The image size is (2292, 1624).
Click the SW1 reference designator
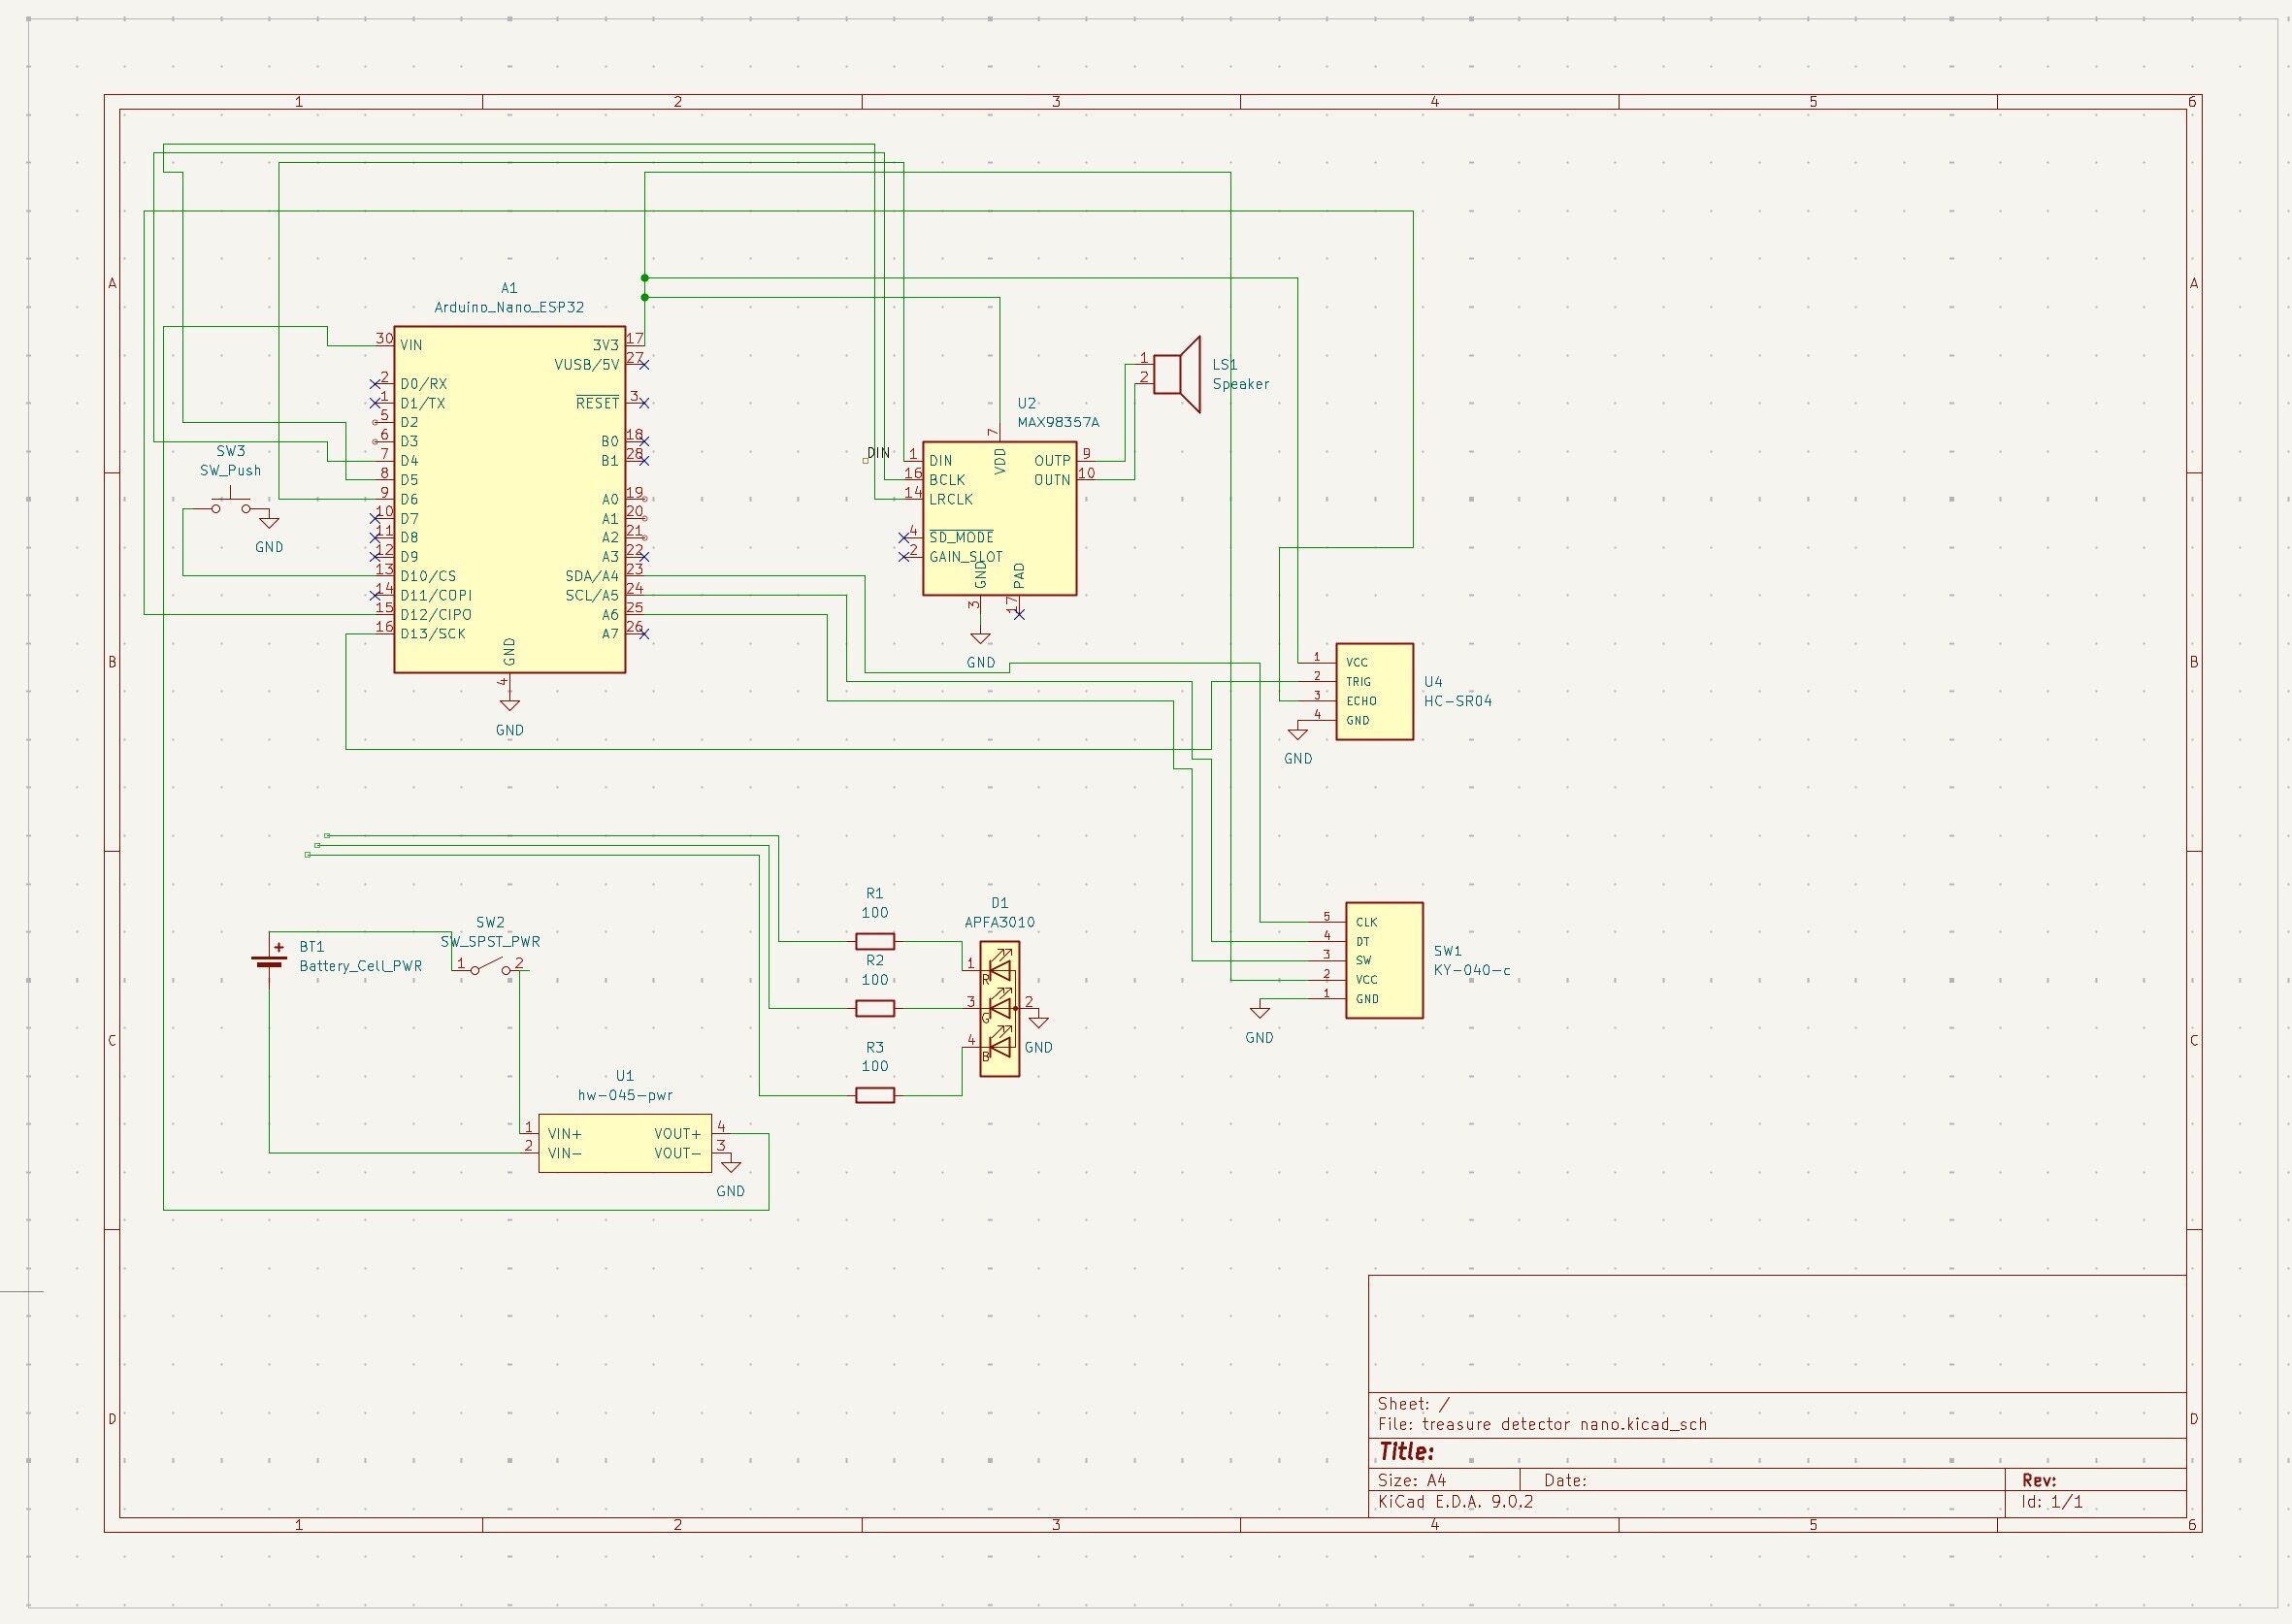coord(1447,951)
